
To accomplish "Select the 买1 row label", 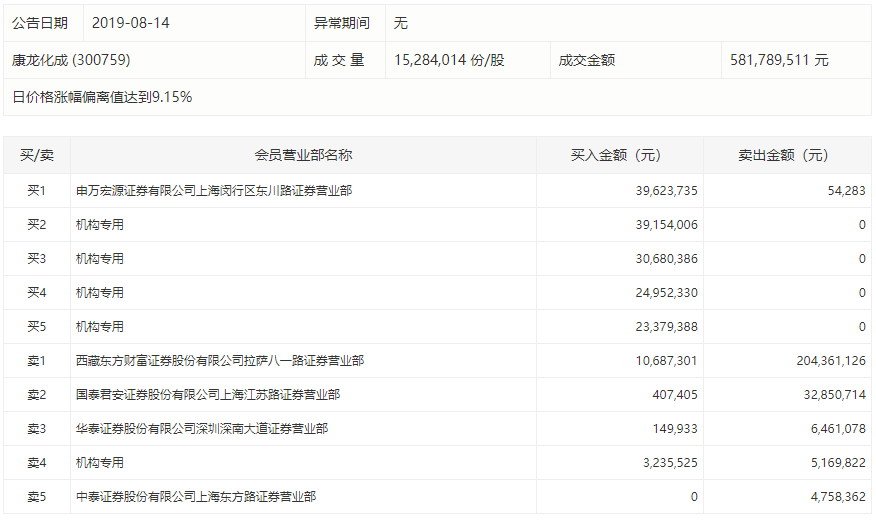I will pyautogui.click(x=37, y=191).
